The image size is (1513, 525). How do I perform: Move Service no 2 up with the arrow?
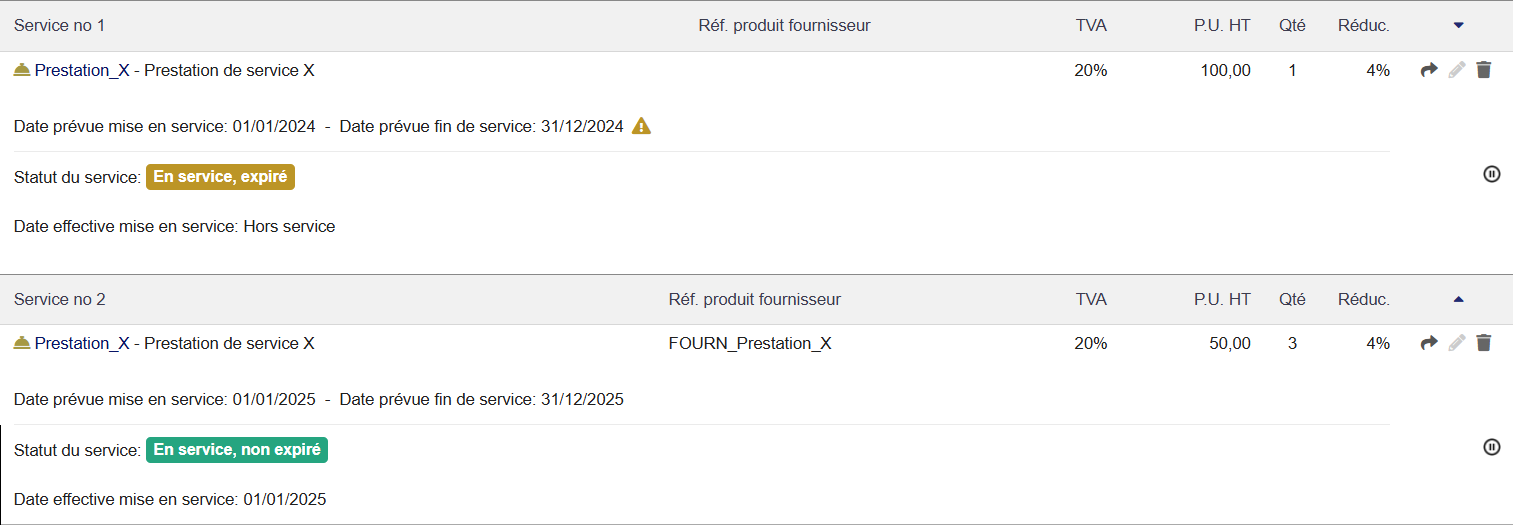pyautogui.click(x=1458, y=299)
